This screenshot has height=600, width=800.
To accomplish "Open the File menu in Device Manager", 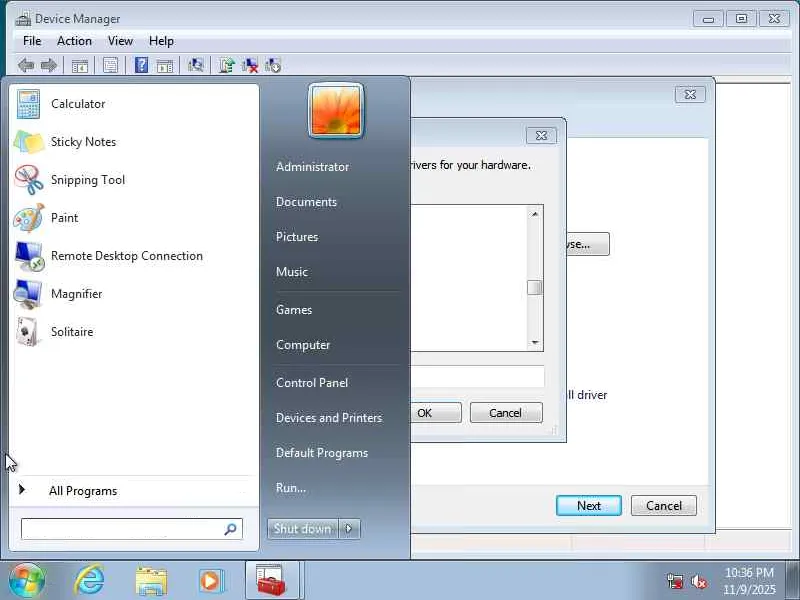I will (32, 41).
